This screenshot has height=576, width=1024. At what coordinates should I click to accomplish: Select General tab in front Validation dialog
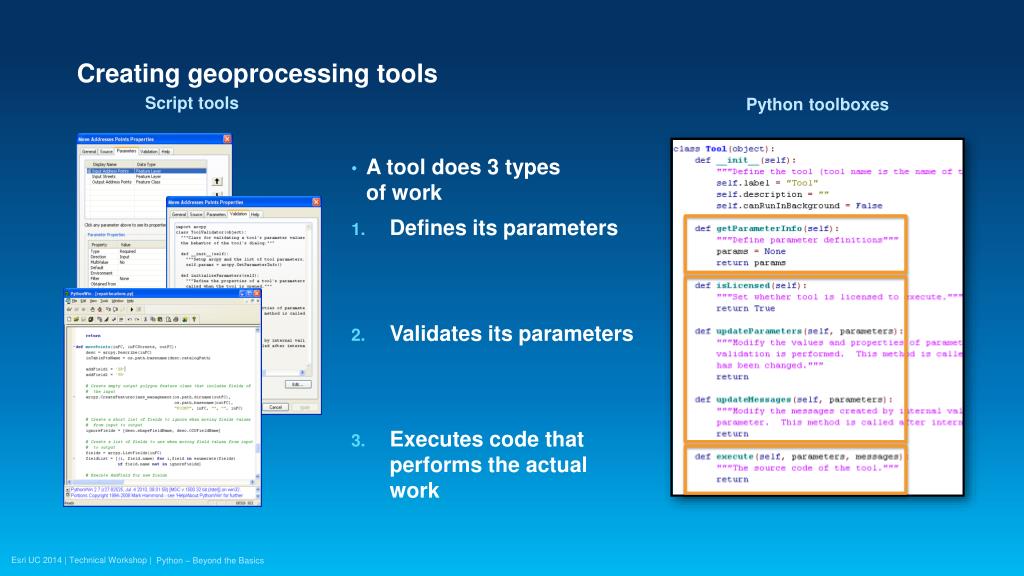pos(179,214)
